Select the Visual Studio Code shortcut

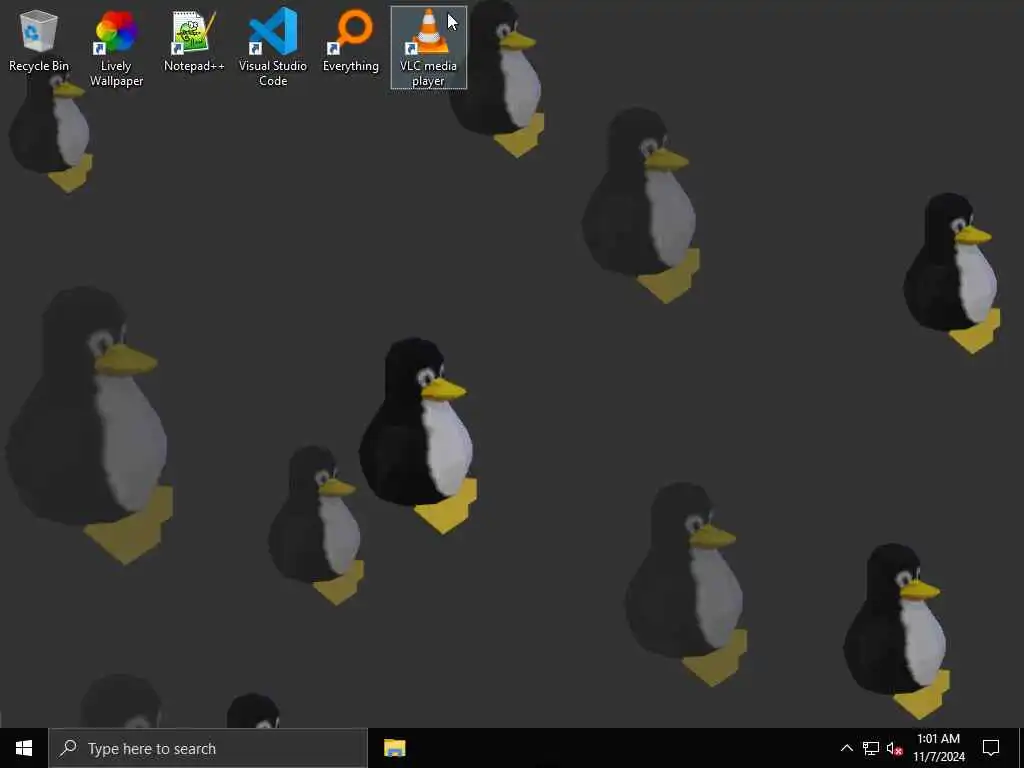click(x=273, y=48)
